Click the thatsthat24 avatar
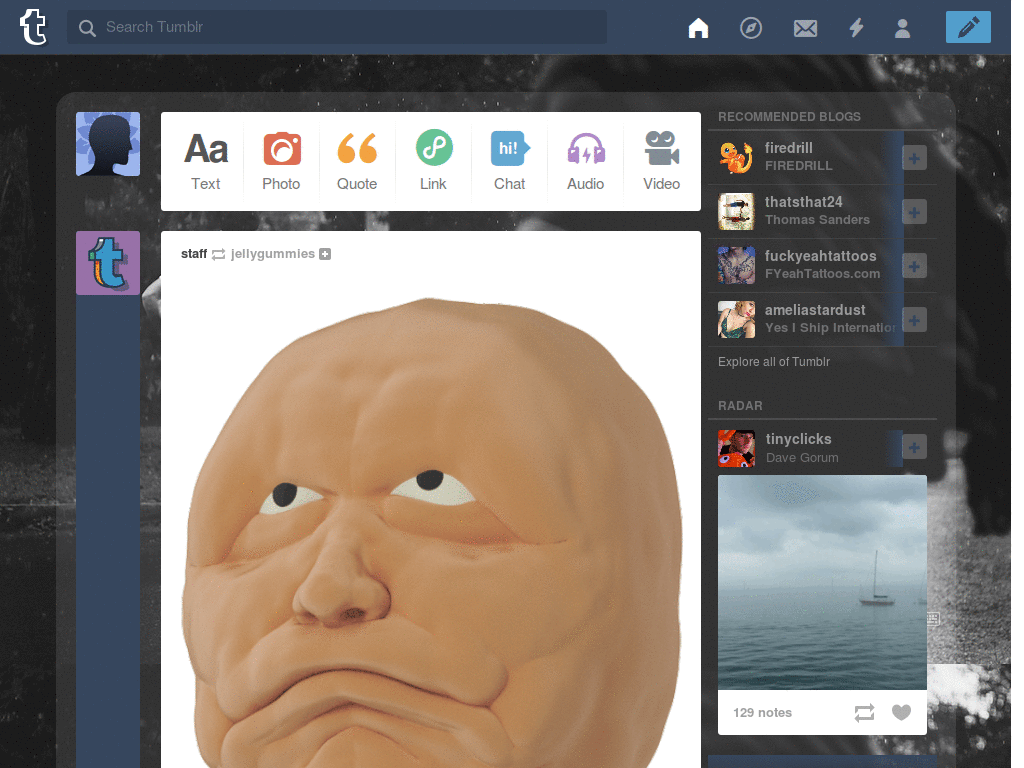This screenshot has width=1024, height=768. (x=736, y=212)
